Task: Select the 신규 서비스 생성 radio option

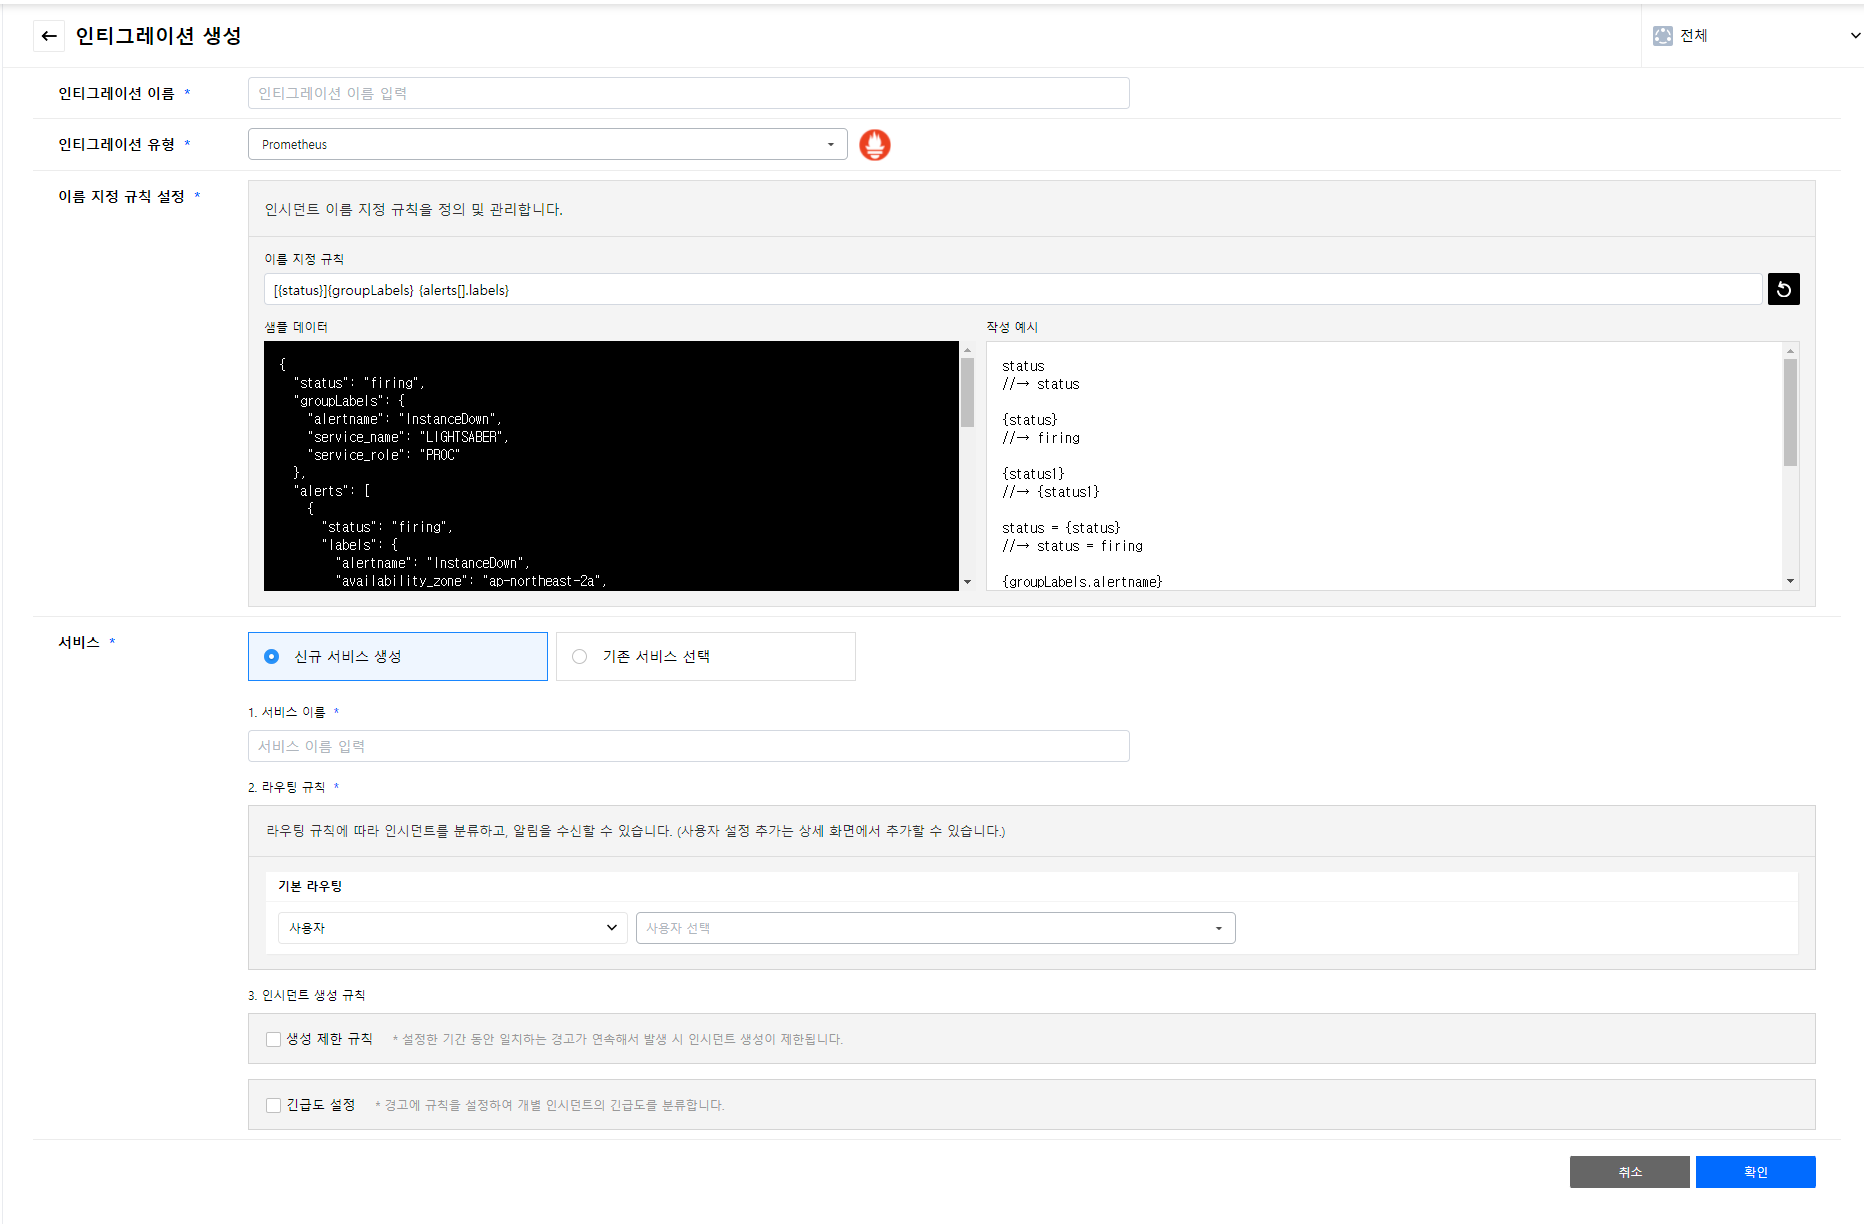Action: click(x=272, y=657)
